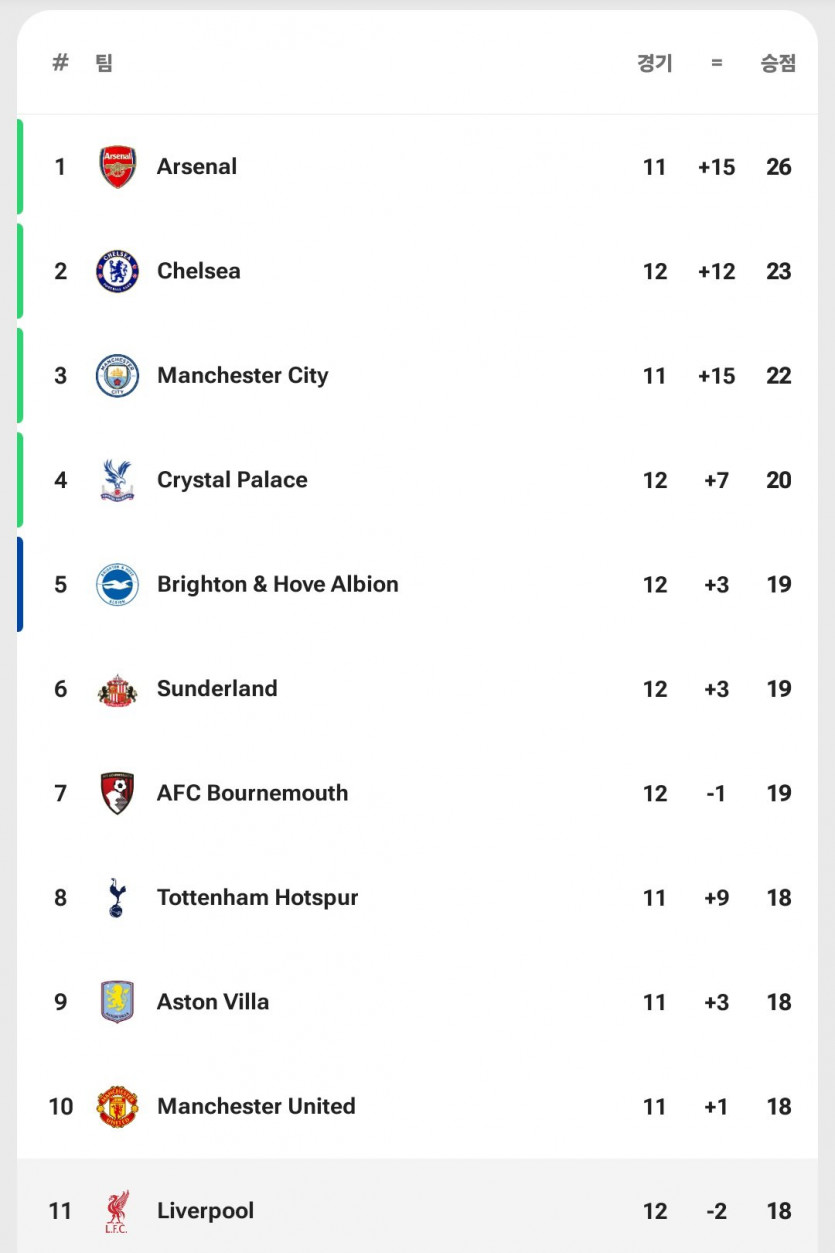Select the Tottenham Hotspur team name
Image resolution: width=835 pixels, height=1253 pixels.
[x=257, y=898]
